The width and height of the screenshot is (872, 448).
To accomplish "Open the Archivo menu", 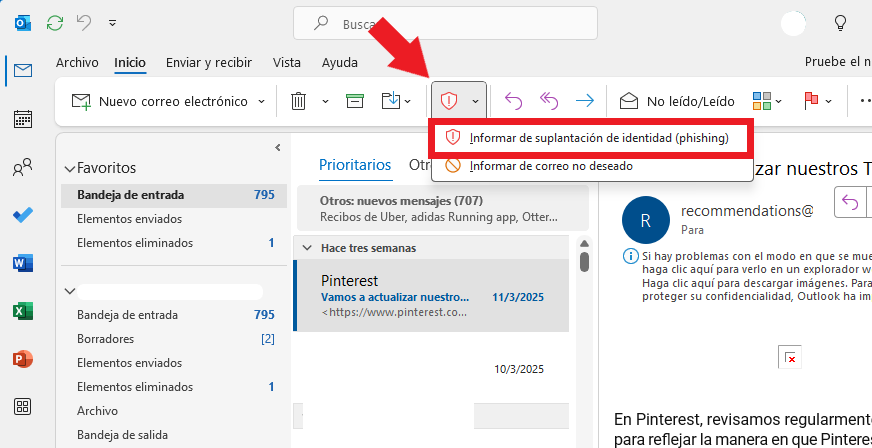I will [77, 63].
